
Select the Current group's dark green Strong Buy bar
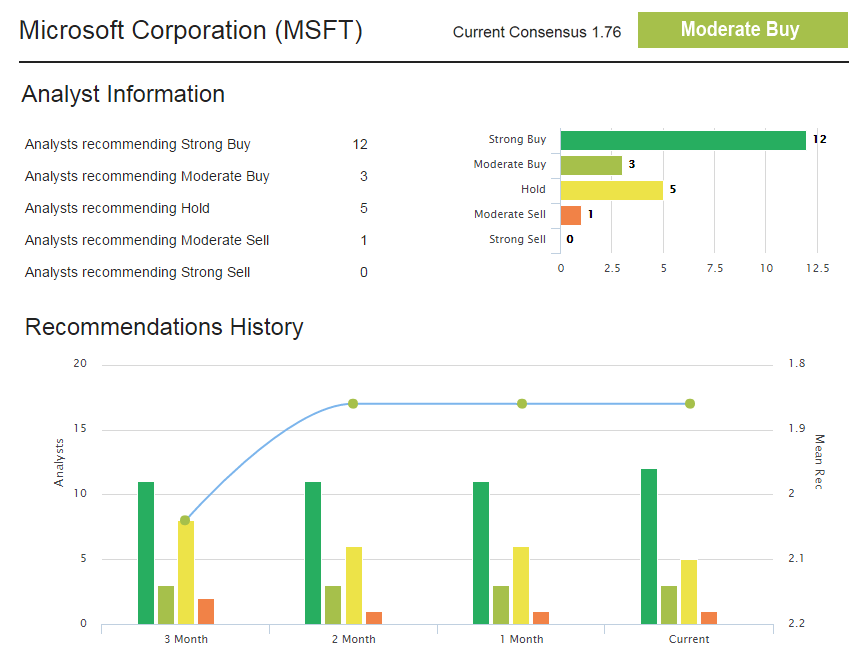pyautogui.click(x=649, y=546)
